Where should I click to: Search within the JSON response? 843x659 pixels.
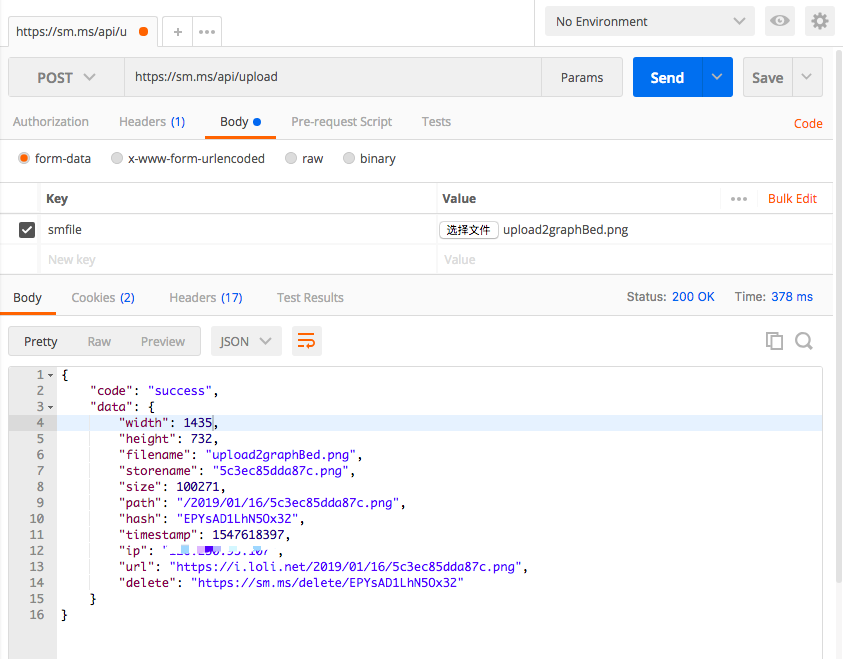pyautogui.click(x=804, y=340)
